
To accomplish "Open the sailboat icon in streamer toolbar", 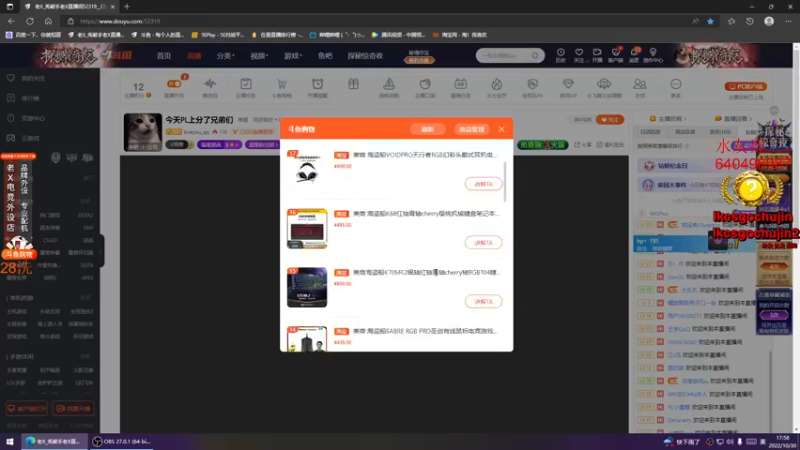I will pos(389,84).
